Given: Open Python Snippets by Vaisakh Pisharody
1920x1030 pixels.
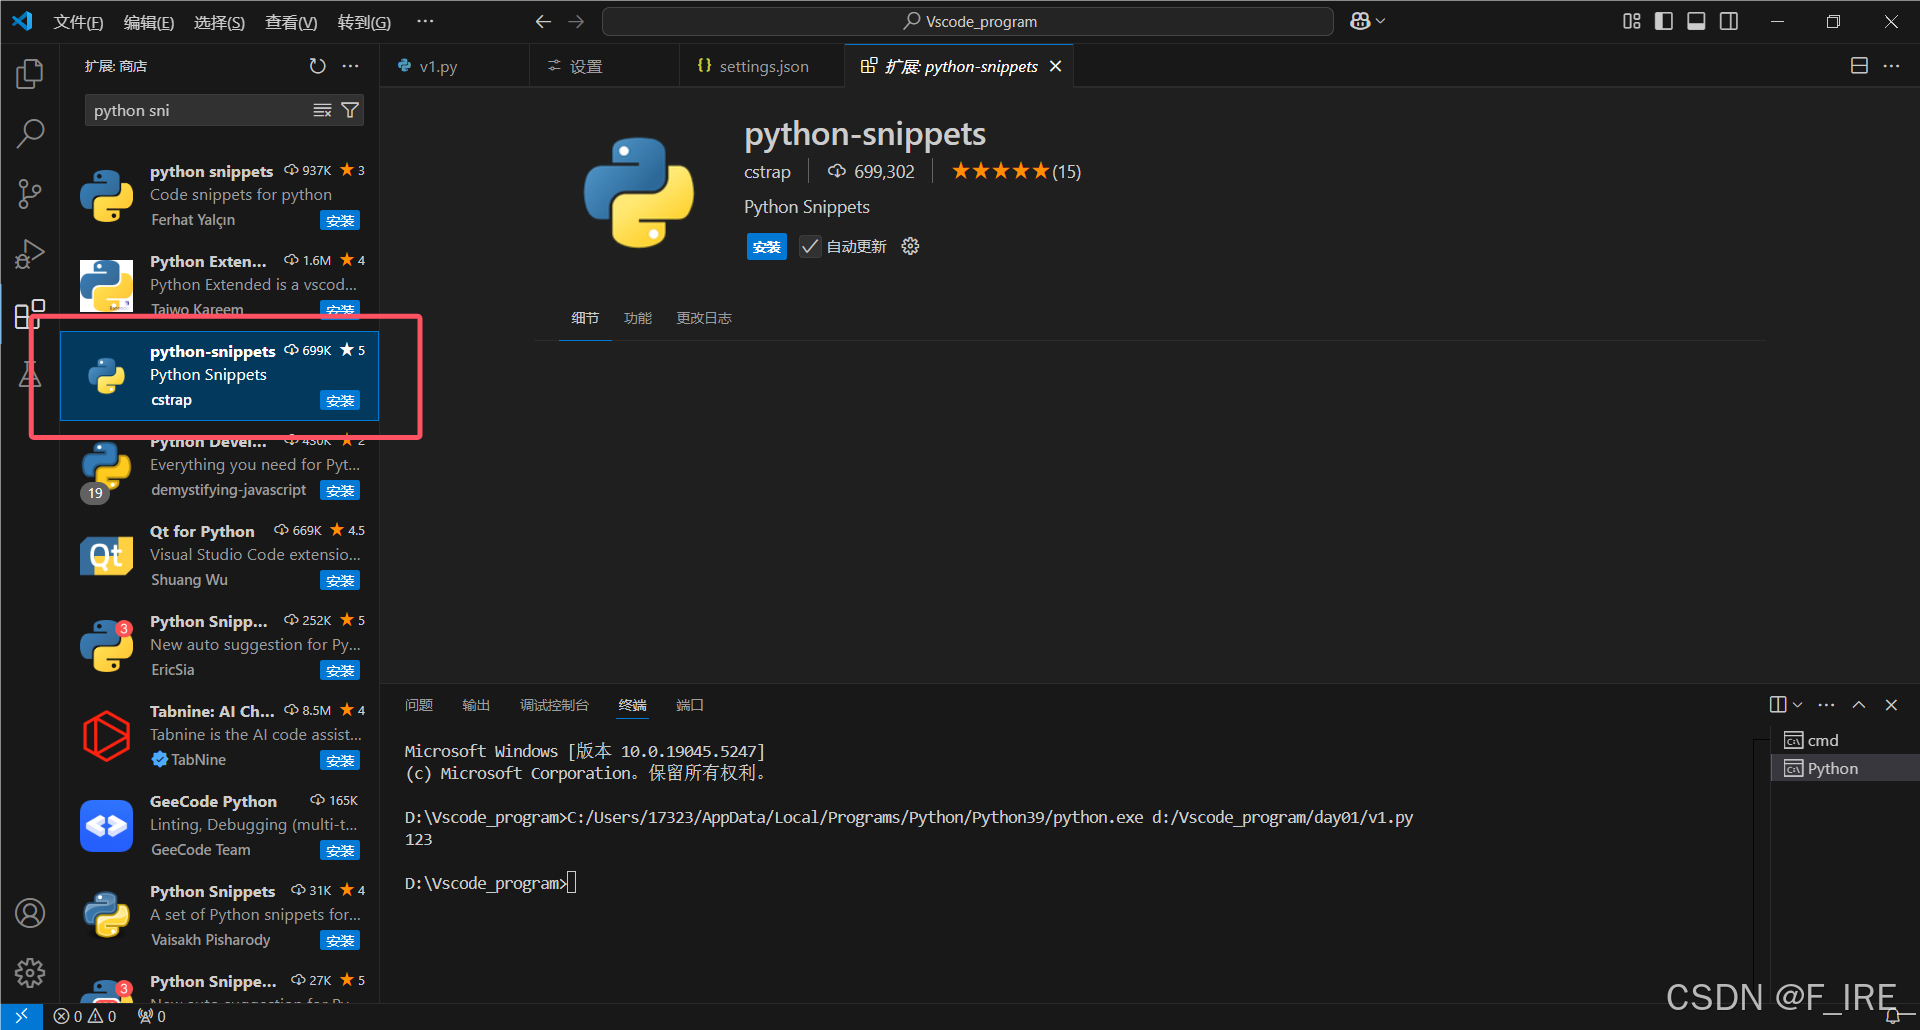Looking at the screenshot, I should [219, 915].
